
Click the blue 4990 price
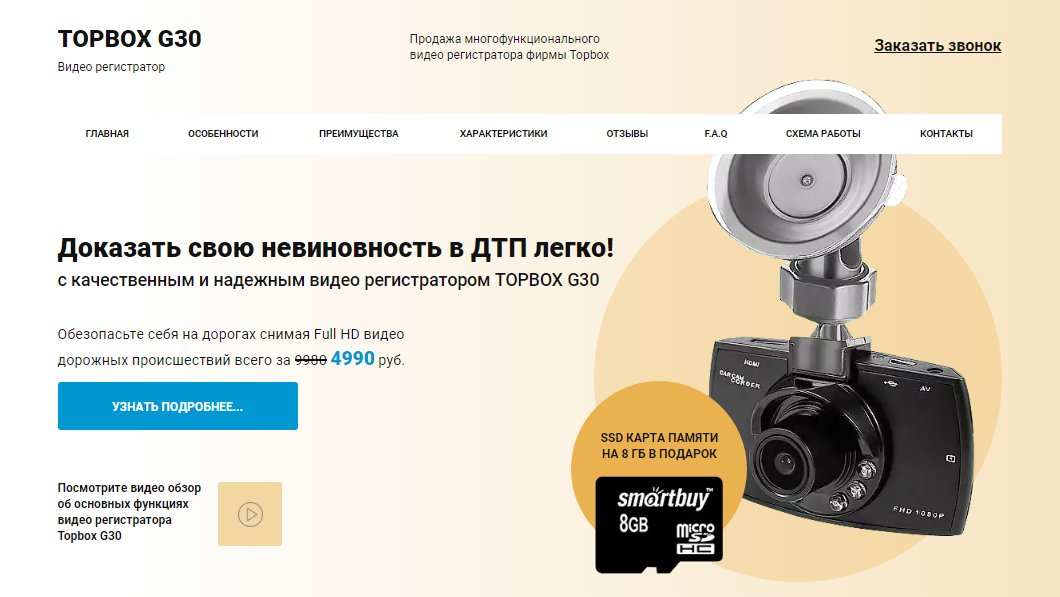coord(352,358)
